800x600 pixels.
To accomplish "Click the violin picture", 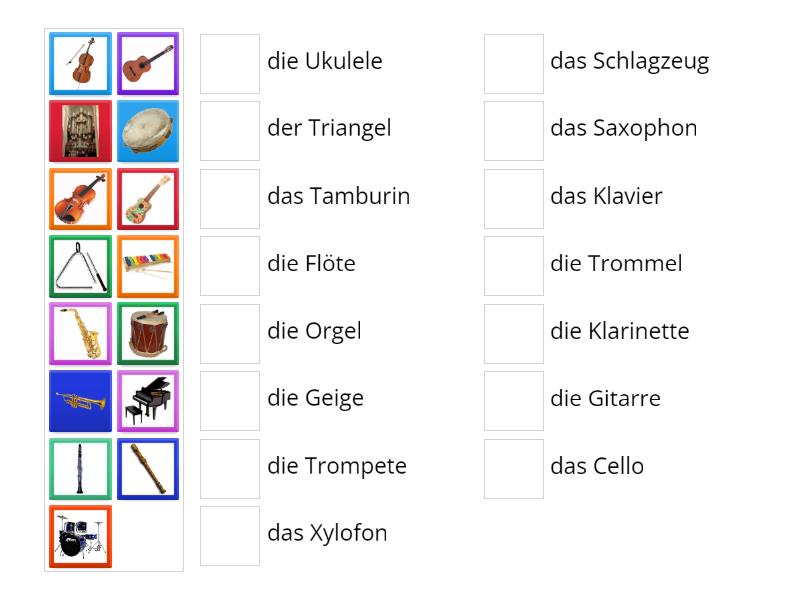I will click(79, 198).
